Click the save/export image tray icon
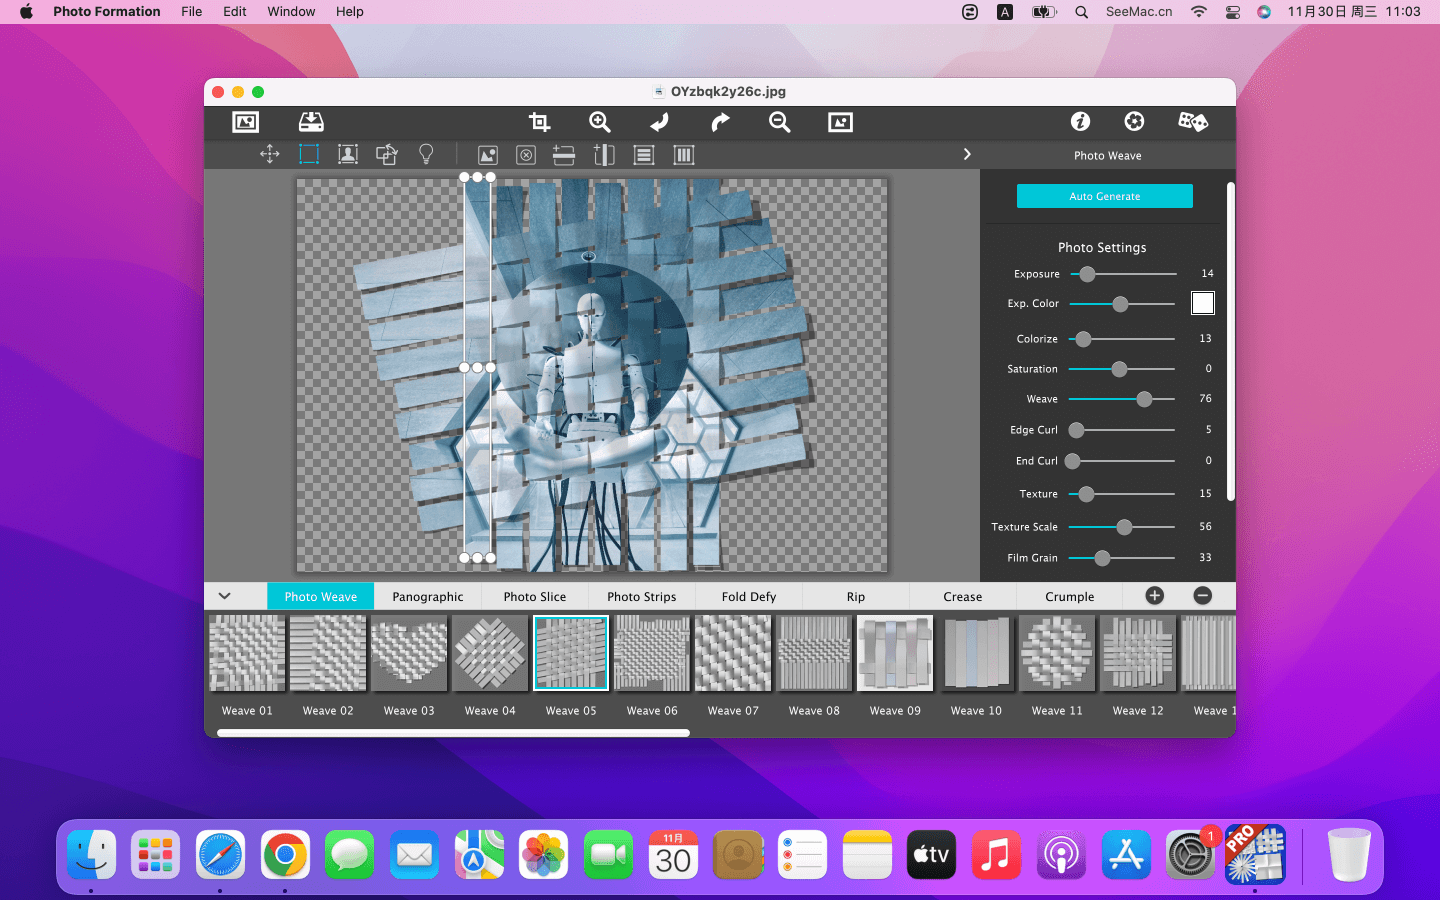The width and height of the screenshot is (1440, 900). click(x=311, y=122)
